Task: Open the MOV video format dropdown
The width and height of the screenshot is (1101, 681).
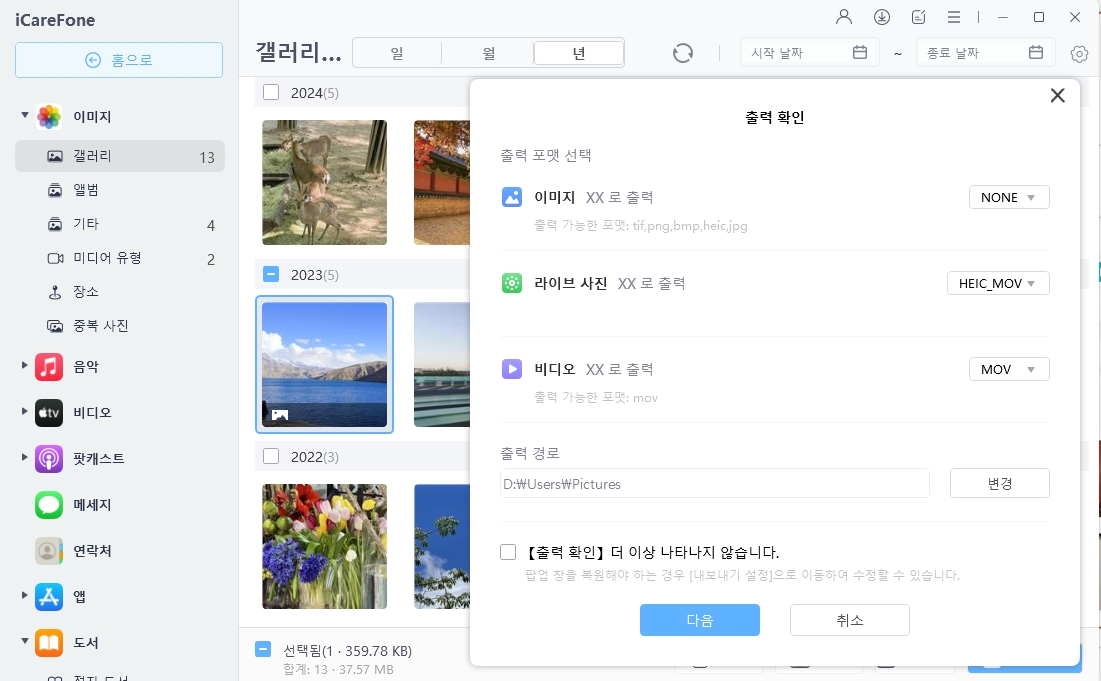Action: [x=1009, y=369]
